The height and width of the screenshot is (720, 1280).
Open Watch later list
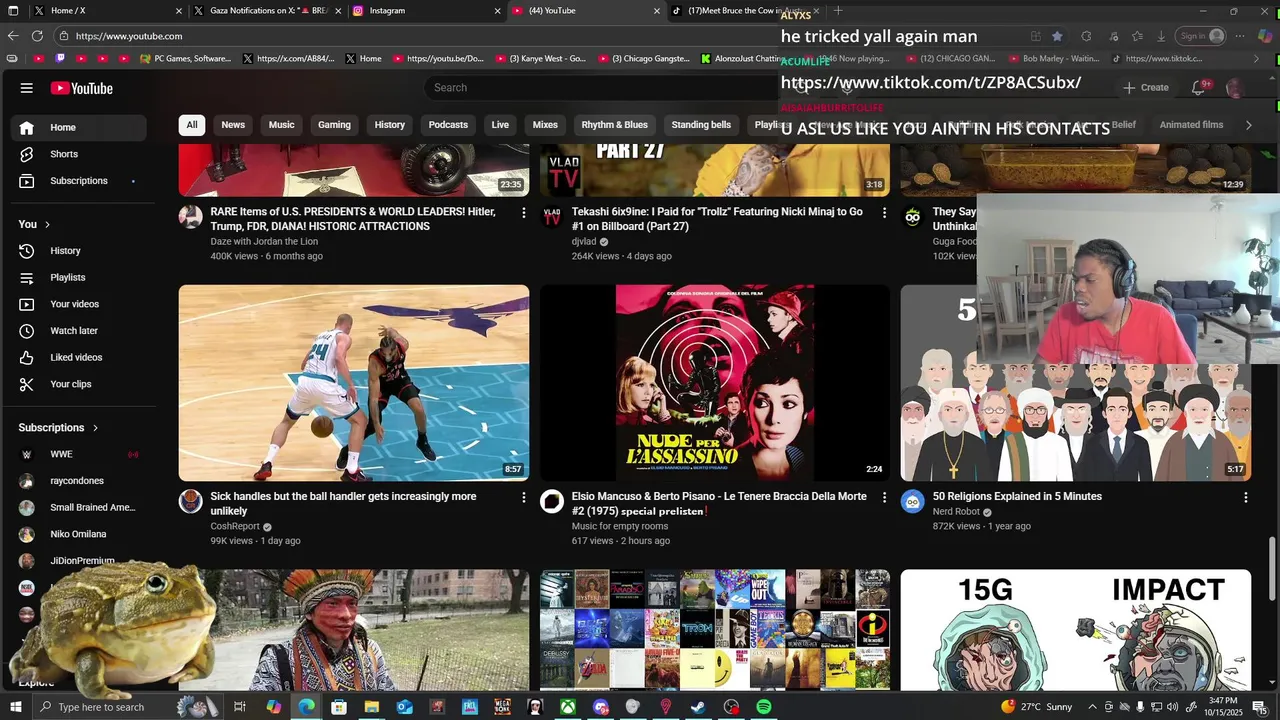(x=78, y=331)
